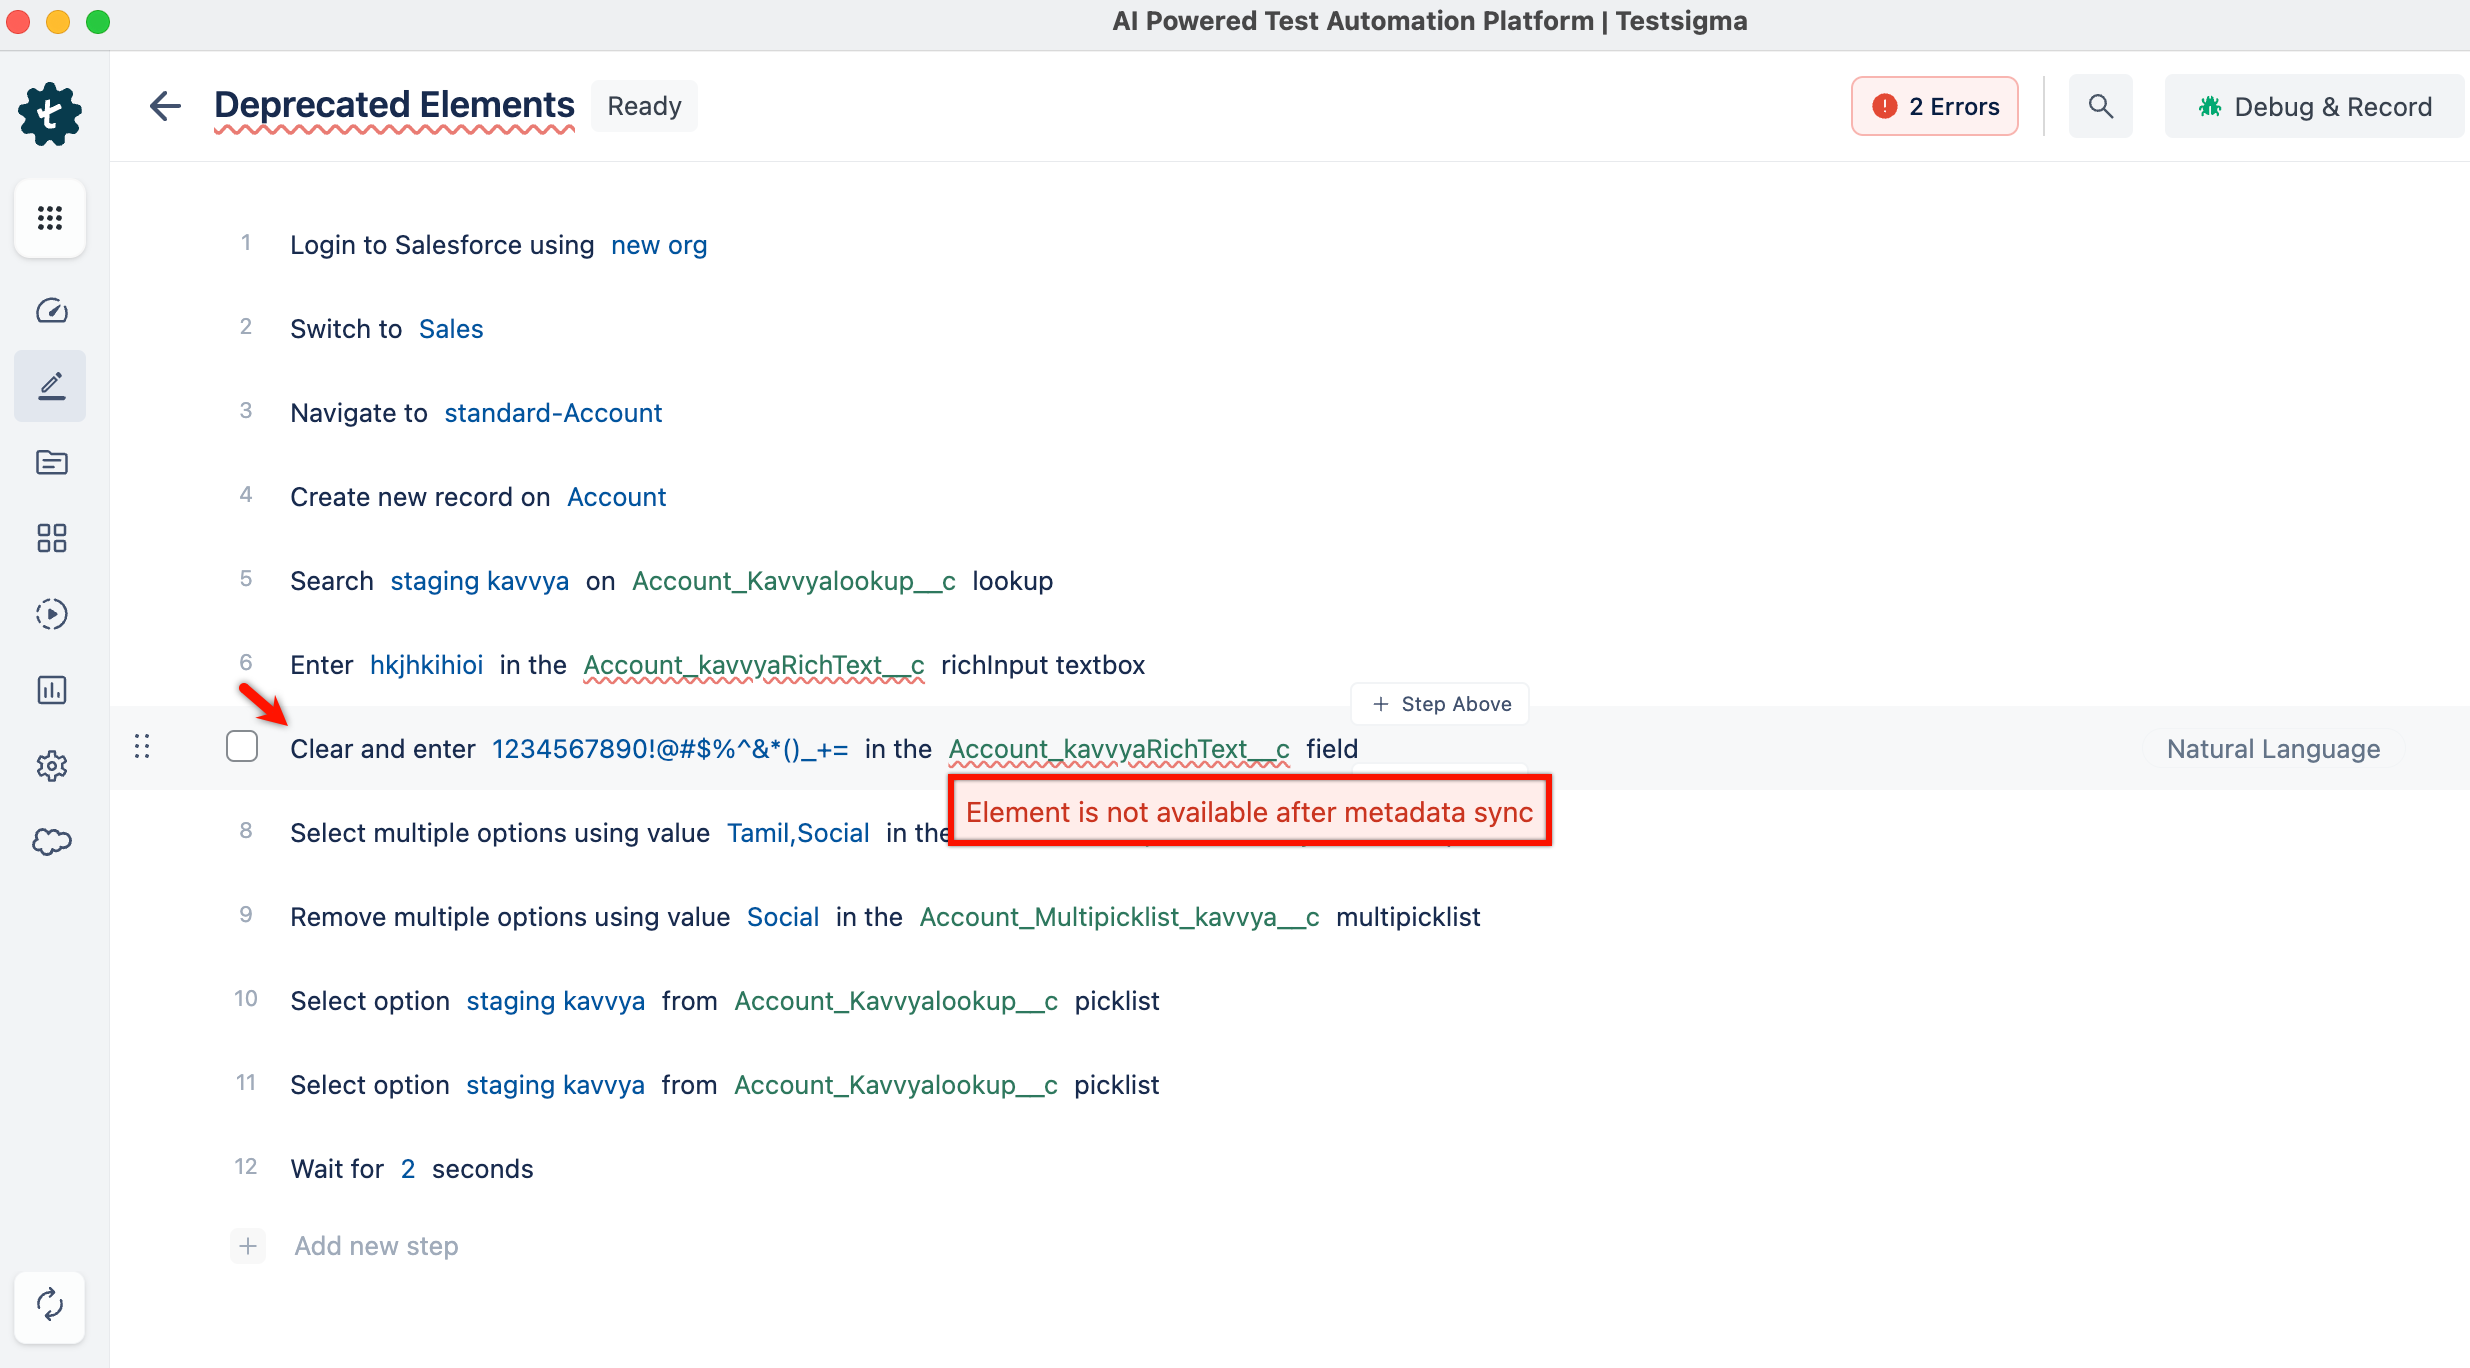Click staging kavvya in step 11
Image resolution: width=2470 pixels, height=1368 pixels.
[x=555, y=1085]
